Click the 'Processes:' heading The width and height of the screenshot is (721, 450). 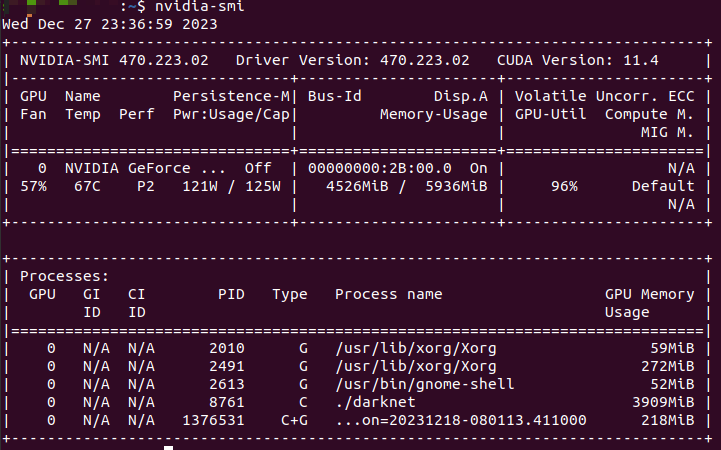[x=64, y=276]
